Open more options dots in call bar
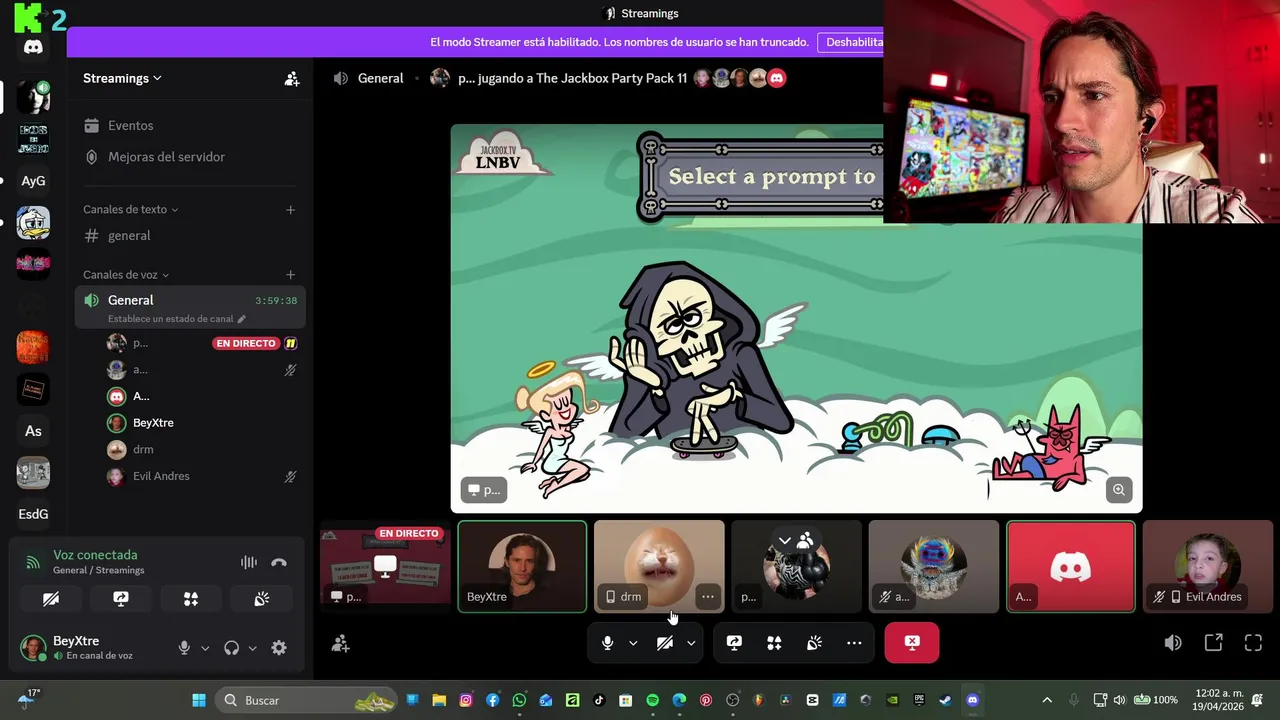The height and width of the screenshot is (720, 1280). click(x=854, y=643)
